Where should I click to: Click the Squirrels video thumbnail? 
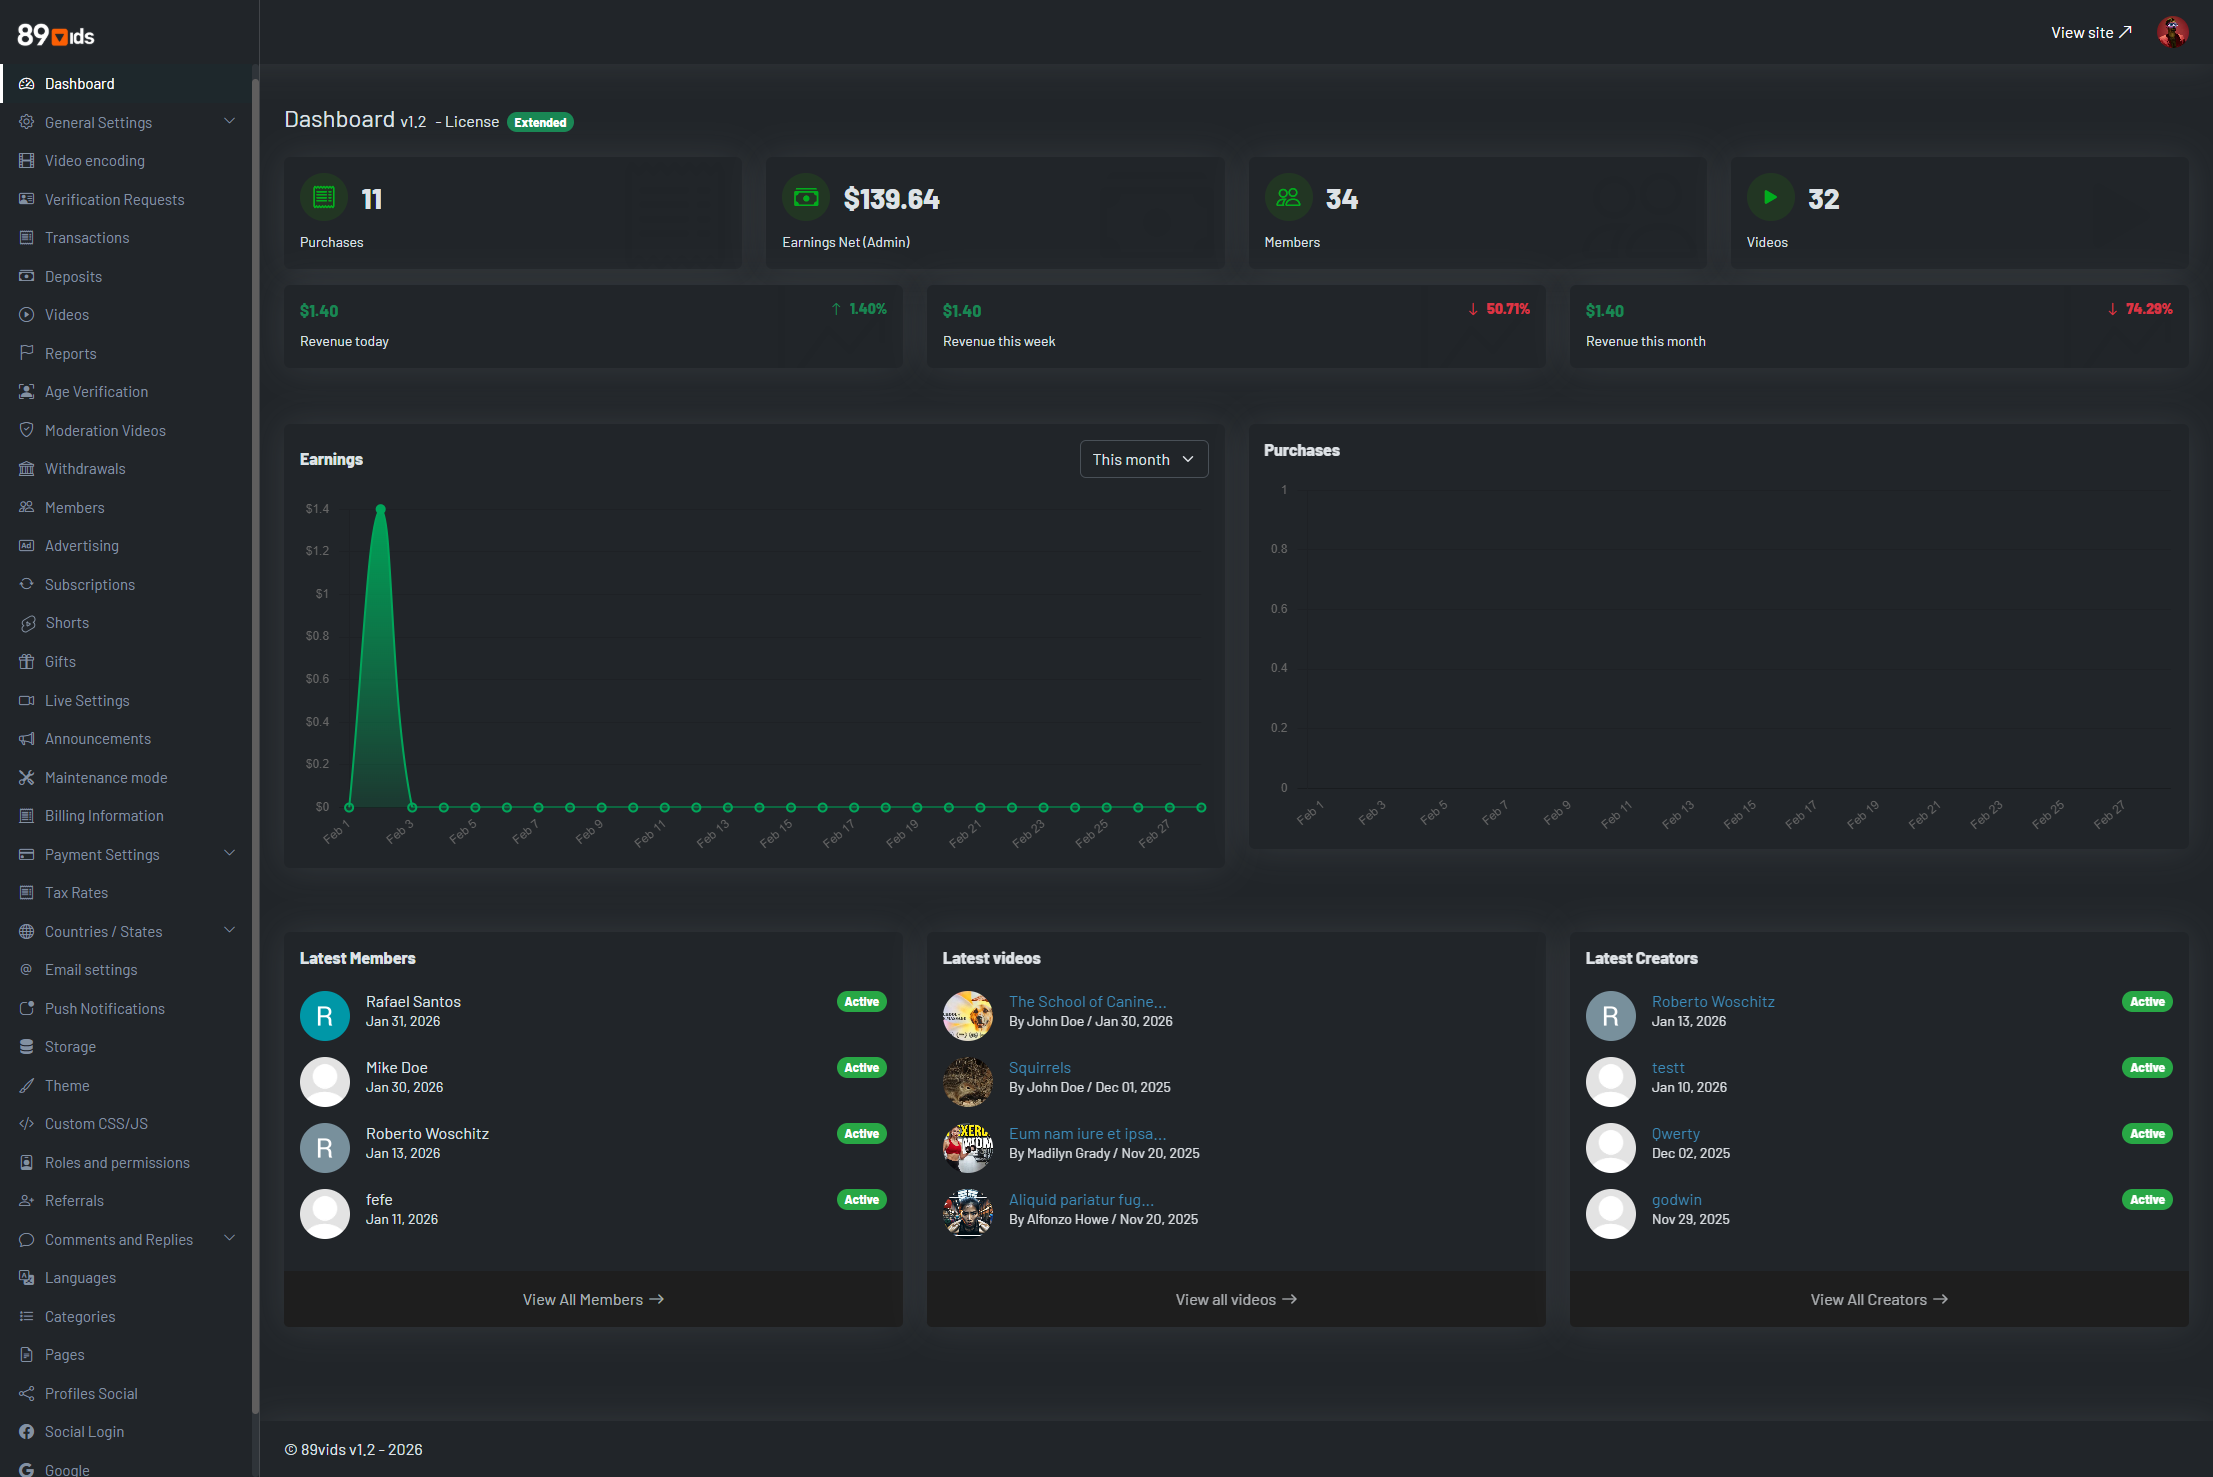click(x=967, y=1082)
